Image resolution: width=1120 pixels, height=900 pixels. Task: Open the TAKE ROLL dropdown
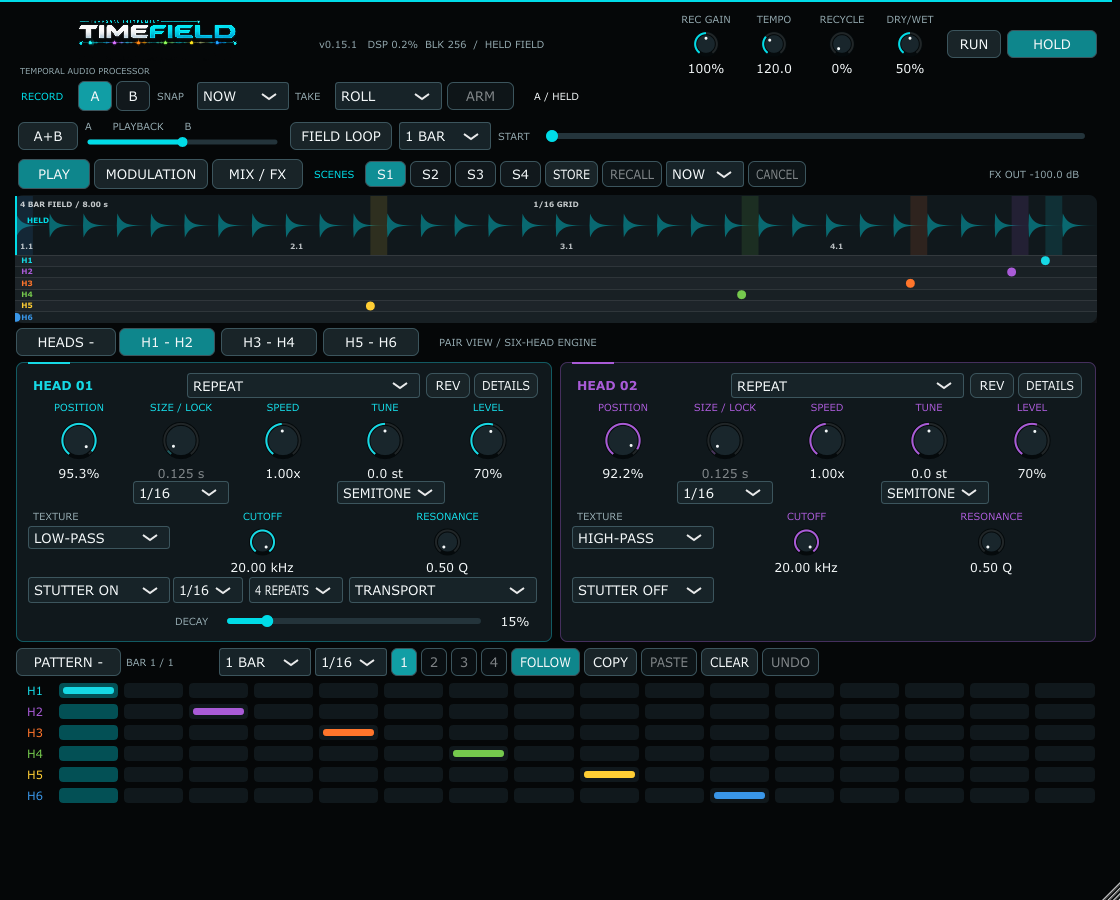coord(388,96)
